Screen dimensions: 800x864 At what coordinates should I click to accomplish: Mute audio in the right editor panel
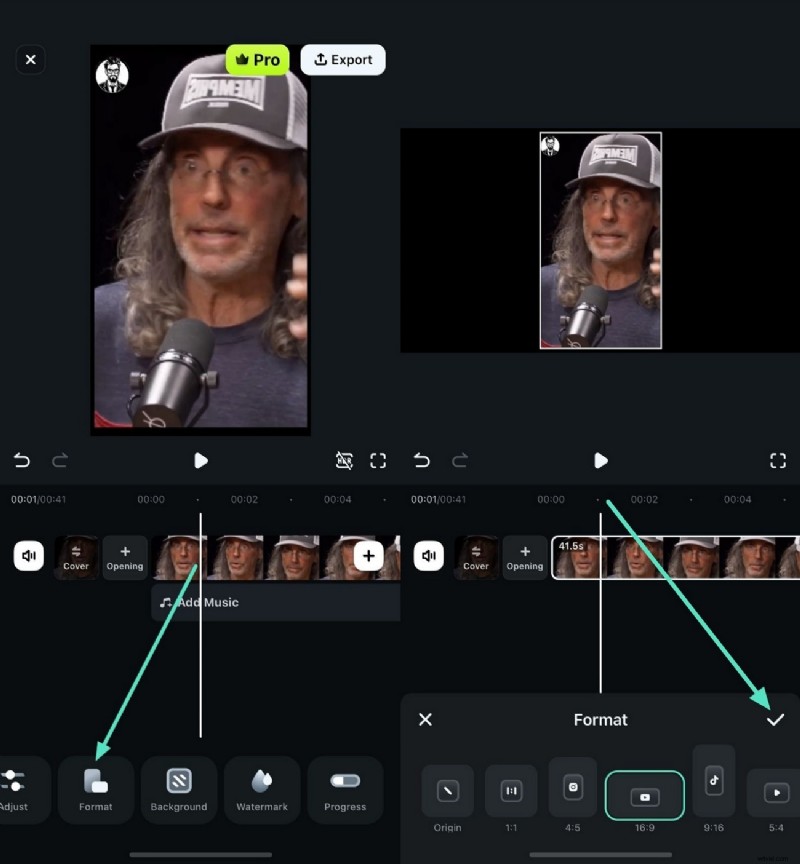pos(428,555)
